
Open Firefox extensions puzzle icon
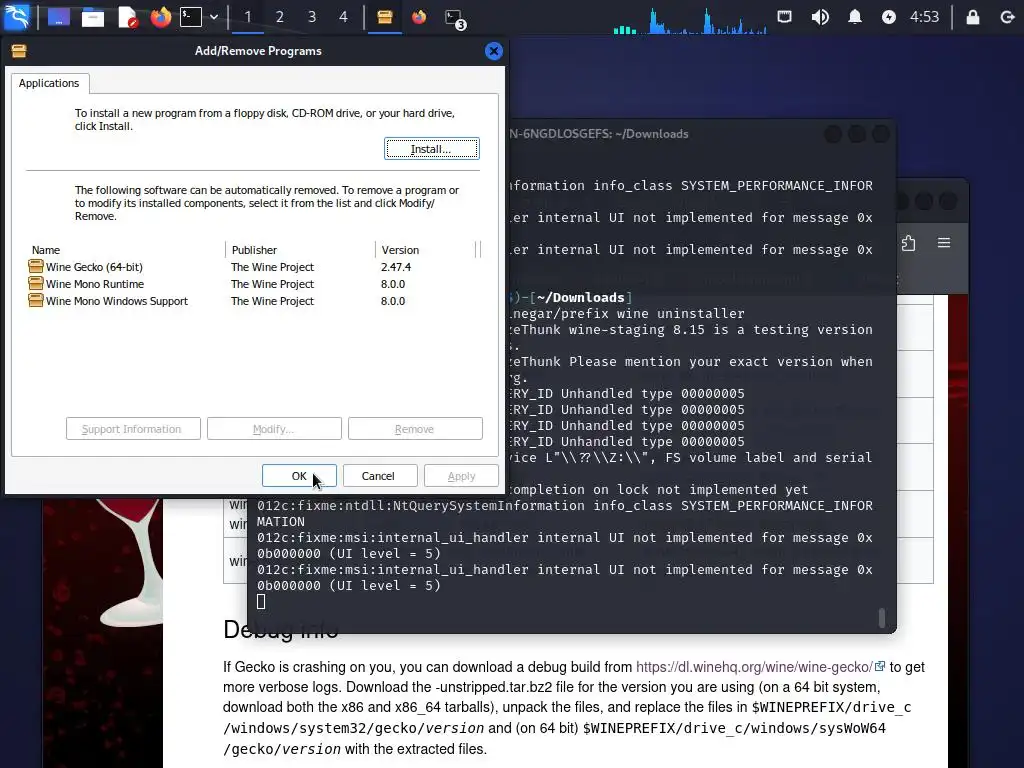tap(908, 244)
